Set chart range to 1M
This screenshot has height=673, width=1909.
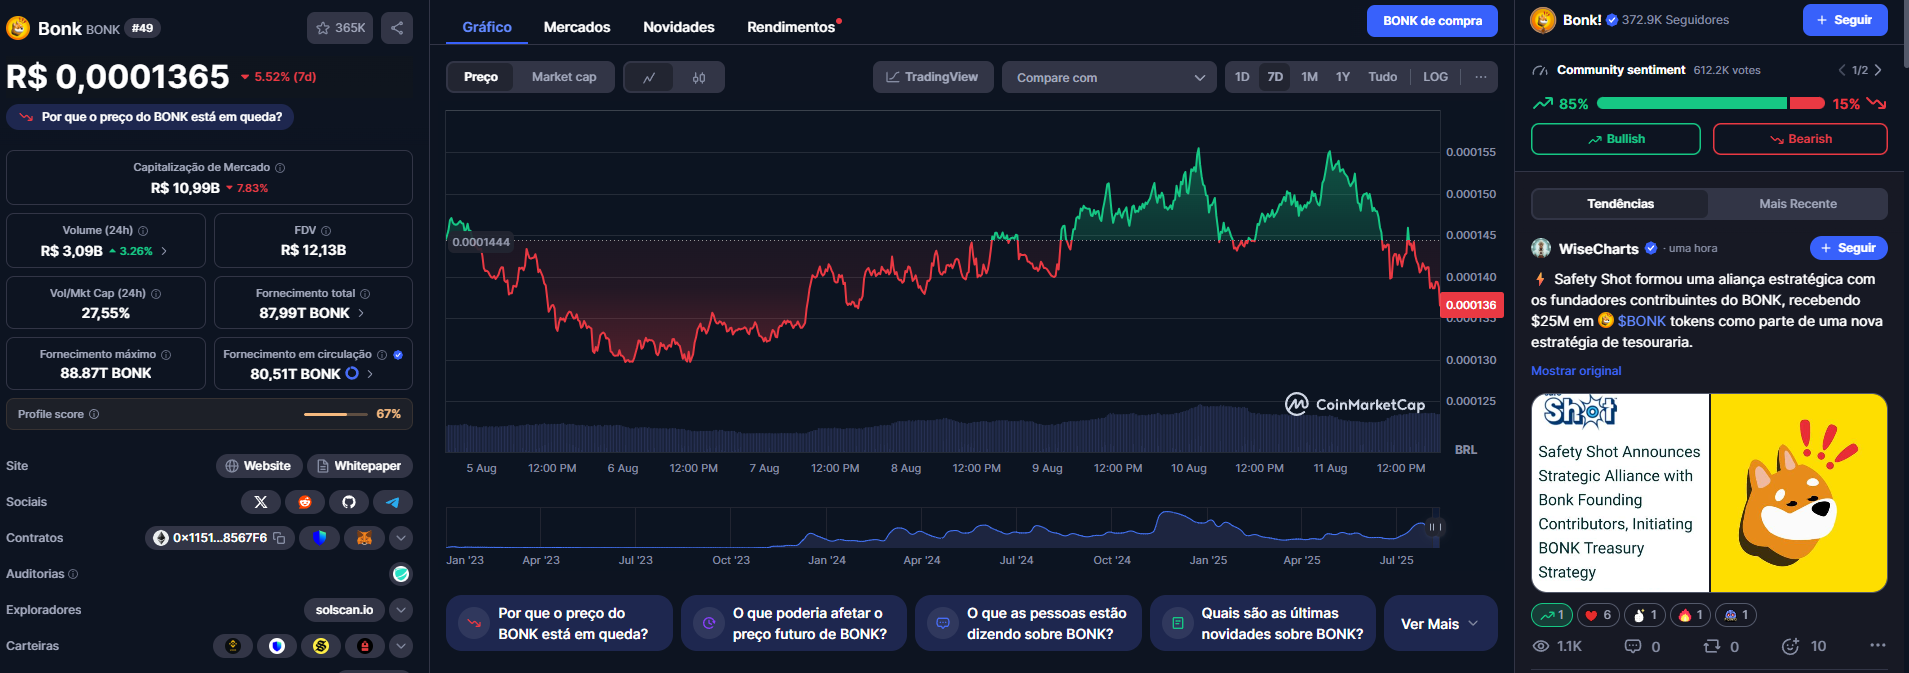(x=1309, y=77)
